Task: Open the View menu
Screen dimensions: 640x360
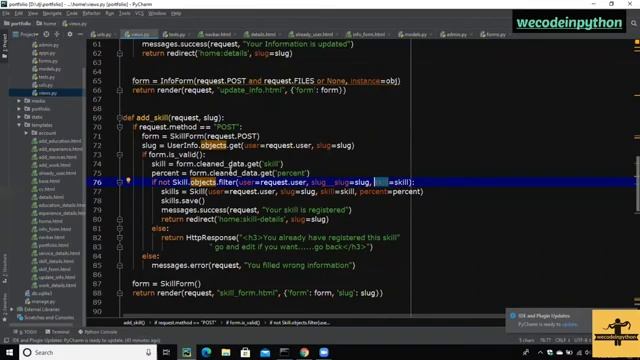Action: (x=33, y=13)
